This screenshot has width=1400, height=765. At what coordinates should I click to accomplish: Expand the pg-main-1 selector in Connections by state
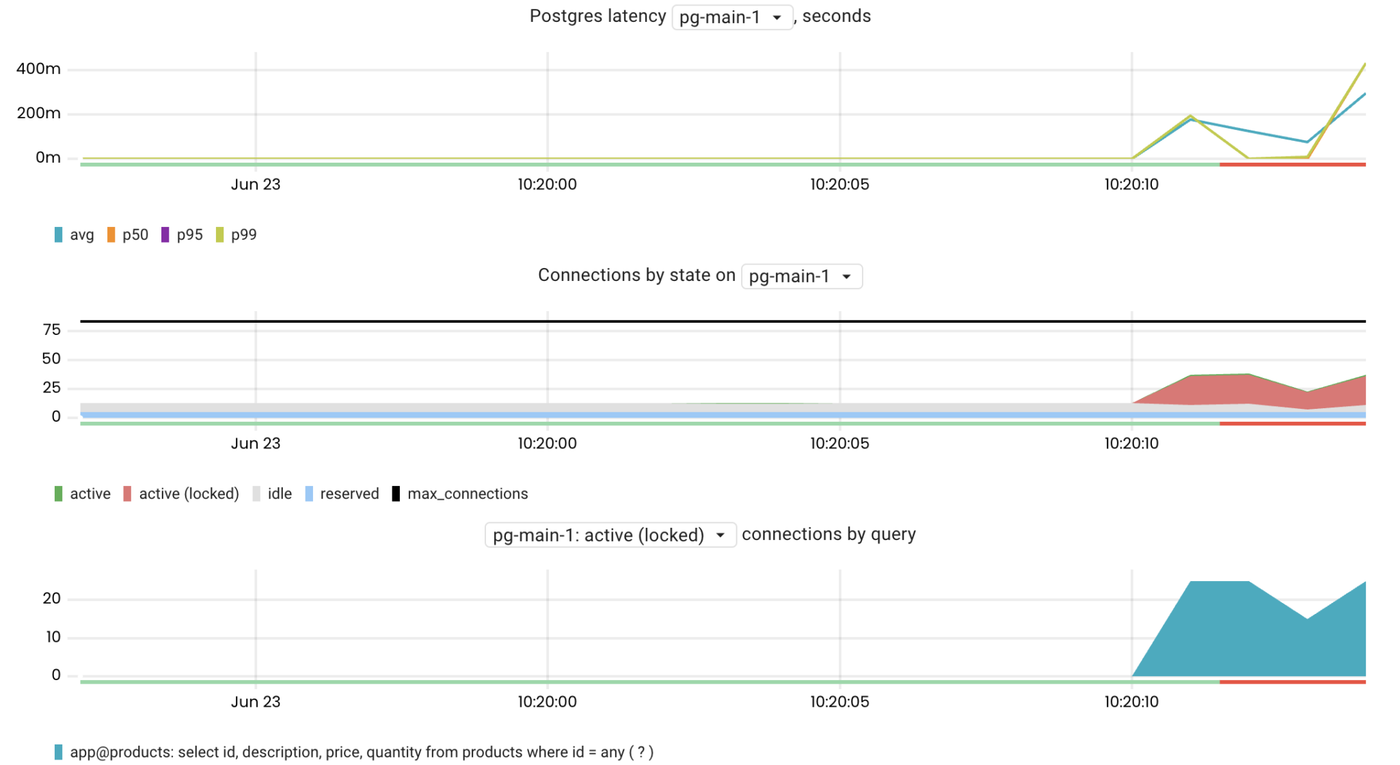[x=801, y=277]
